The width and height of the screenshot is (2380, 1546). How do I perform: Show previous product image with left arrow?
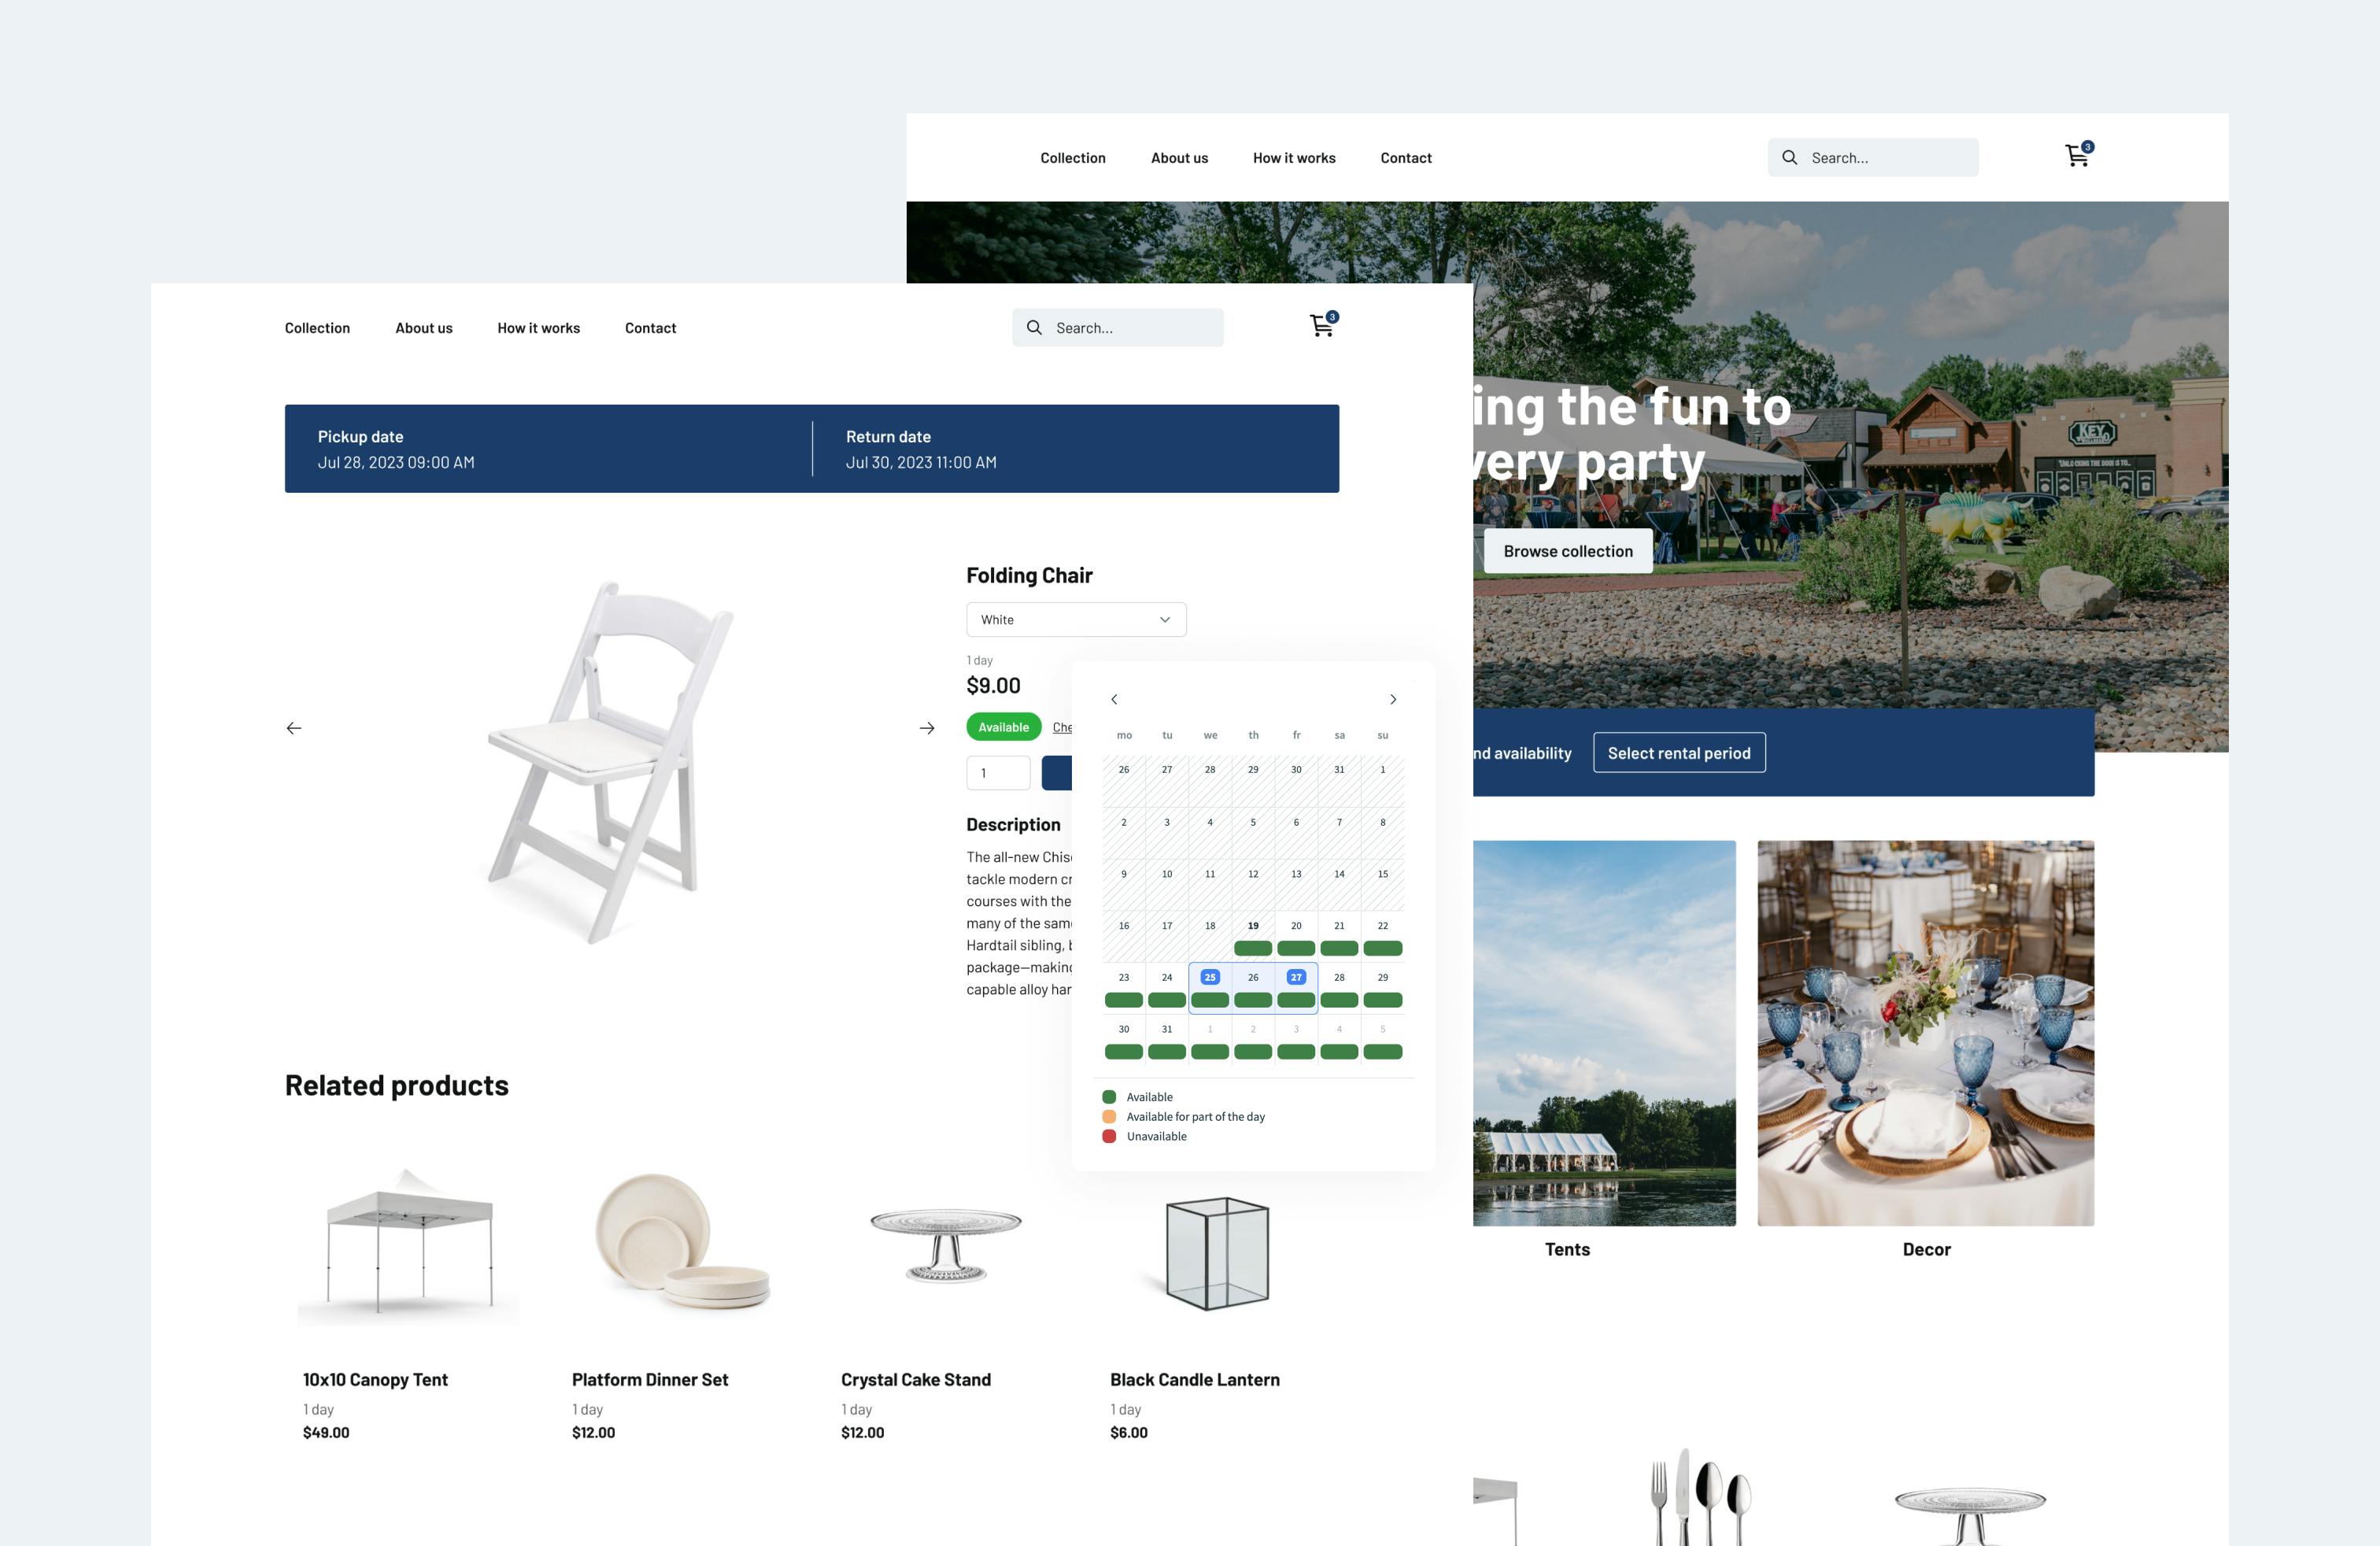294,728
